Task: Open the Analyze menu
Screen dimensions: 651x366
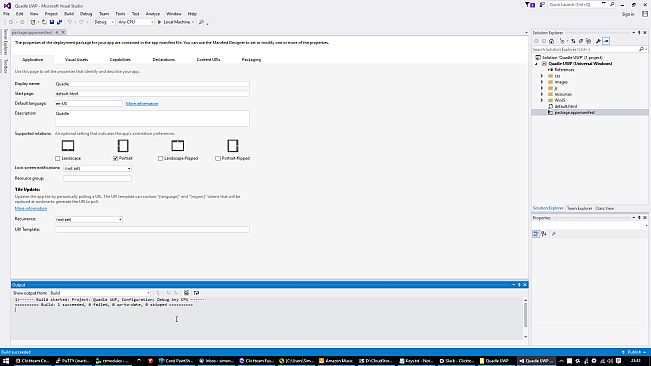Action: [152, 14]
